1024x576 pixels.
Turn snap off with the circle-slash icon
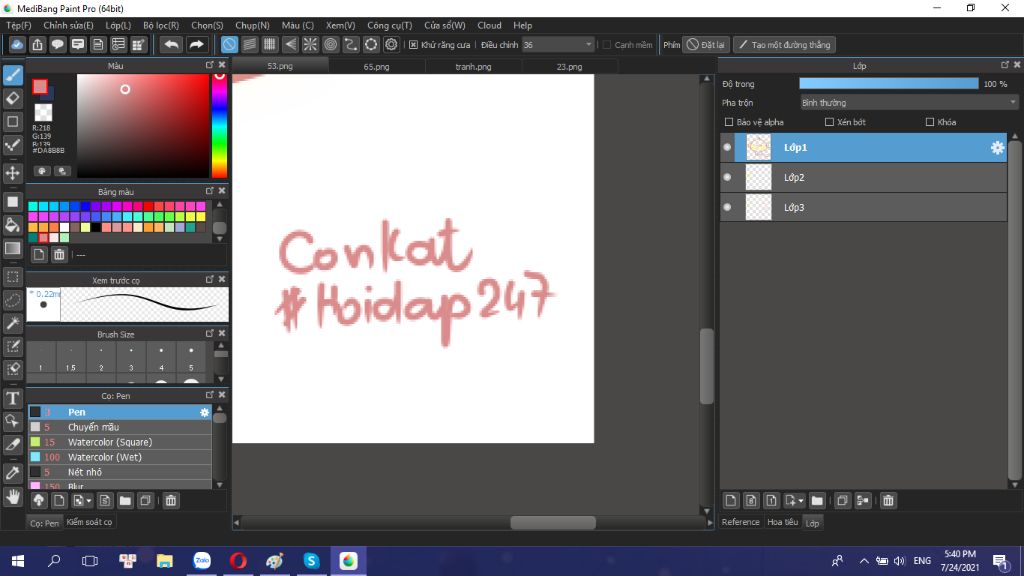(x=229, y=44)
